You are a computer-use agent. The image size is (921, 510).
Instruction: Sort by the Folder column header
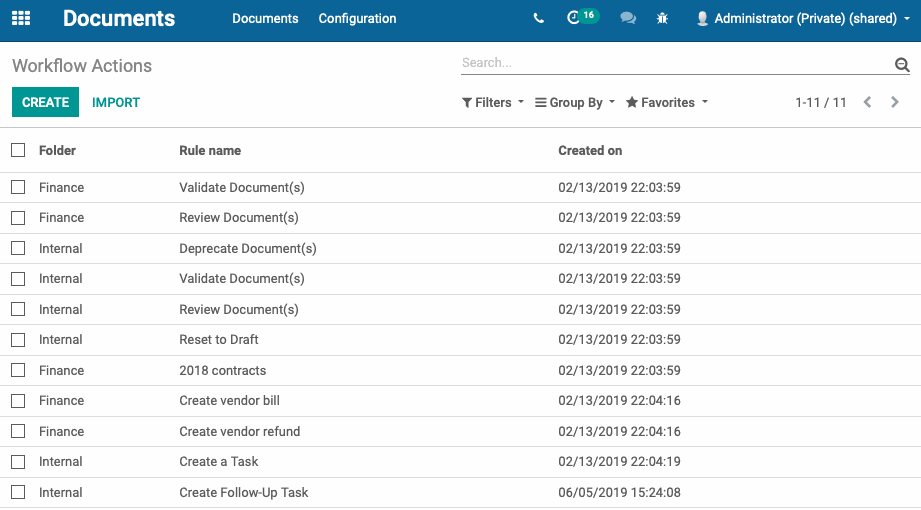click(x=57, y=150)
